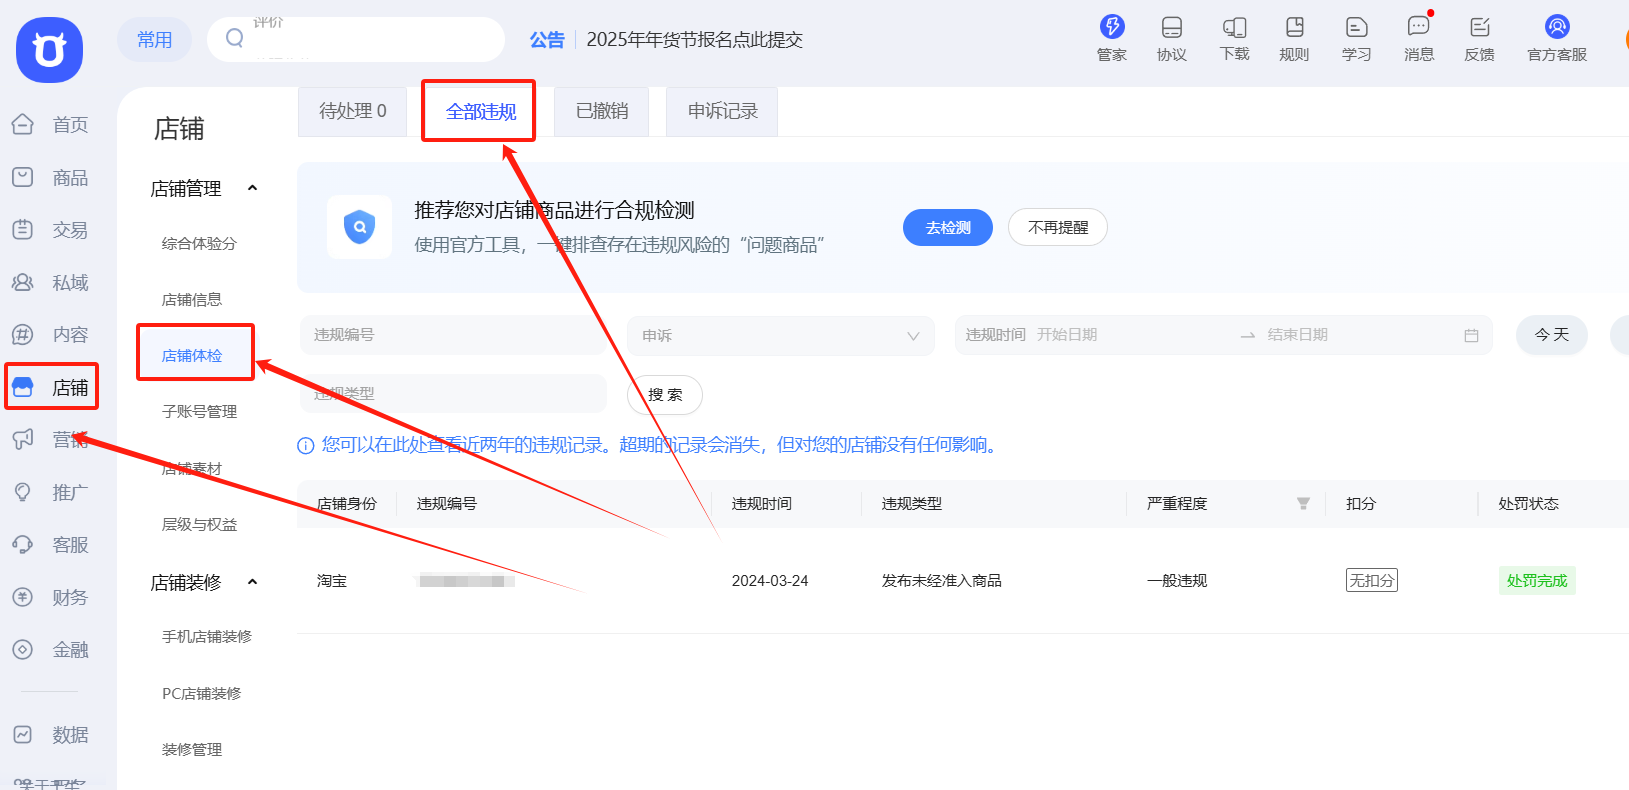Contact 官方客服 official support

pos(1557,38)
